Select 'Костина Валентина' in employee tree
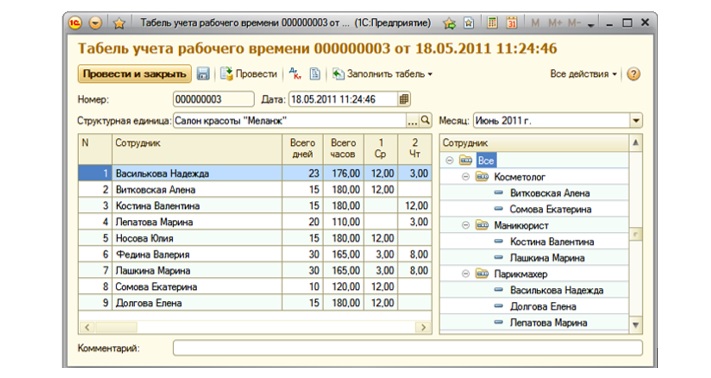 click(x=552, y=242)
